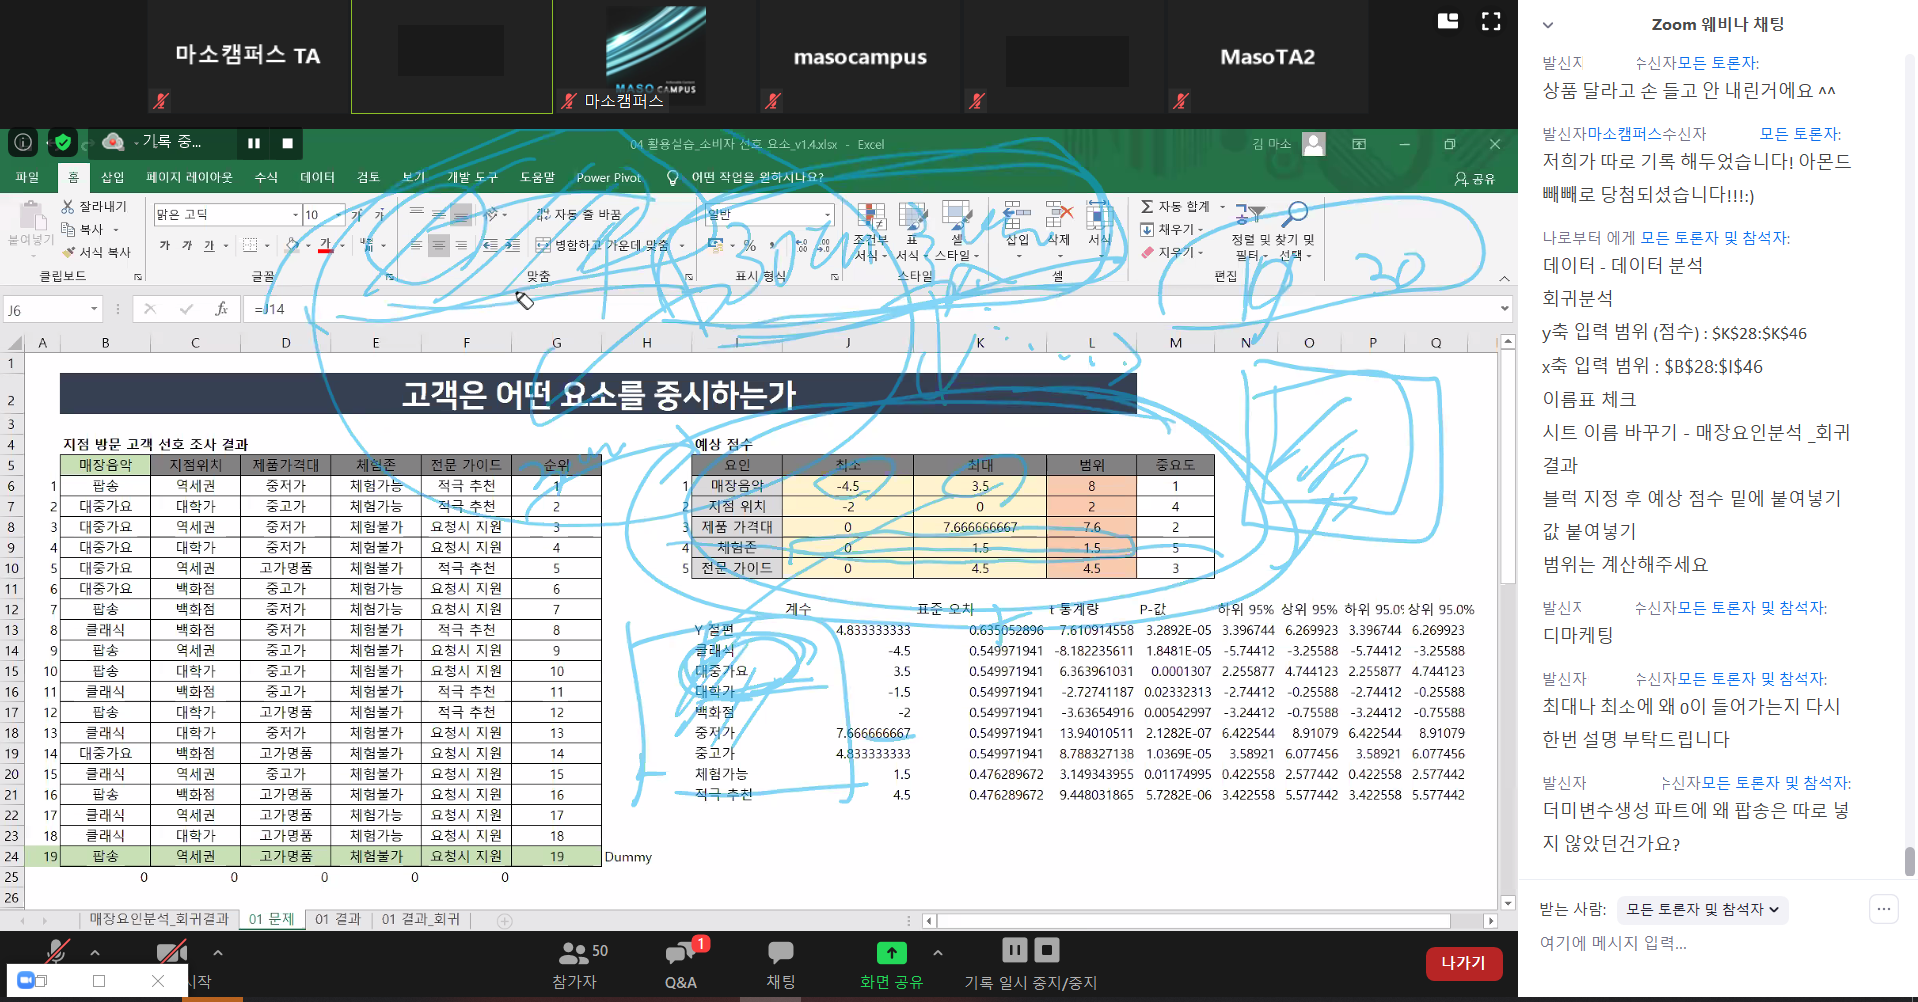Image resolution: width=1918 pixels, height=1002 pixels.
Task: Toggle center horizontal alignment button
Action: coord(438,245)
